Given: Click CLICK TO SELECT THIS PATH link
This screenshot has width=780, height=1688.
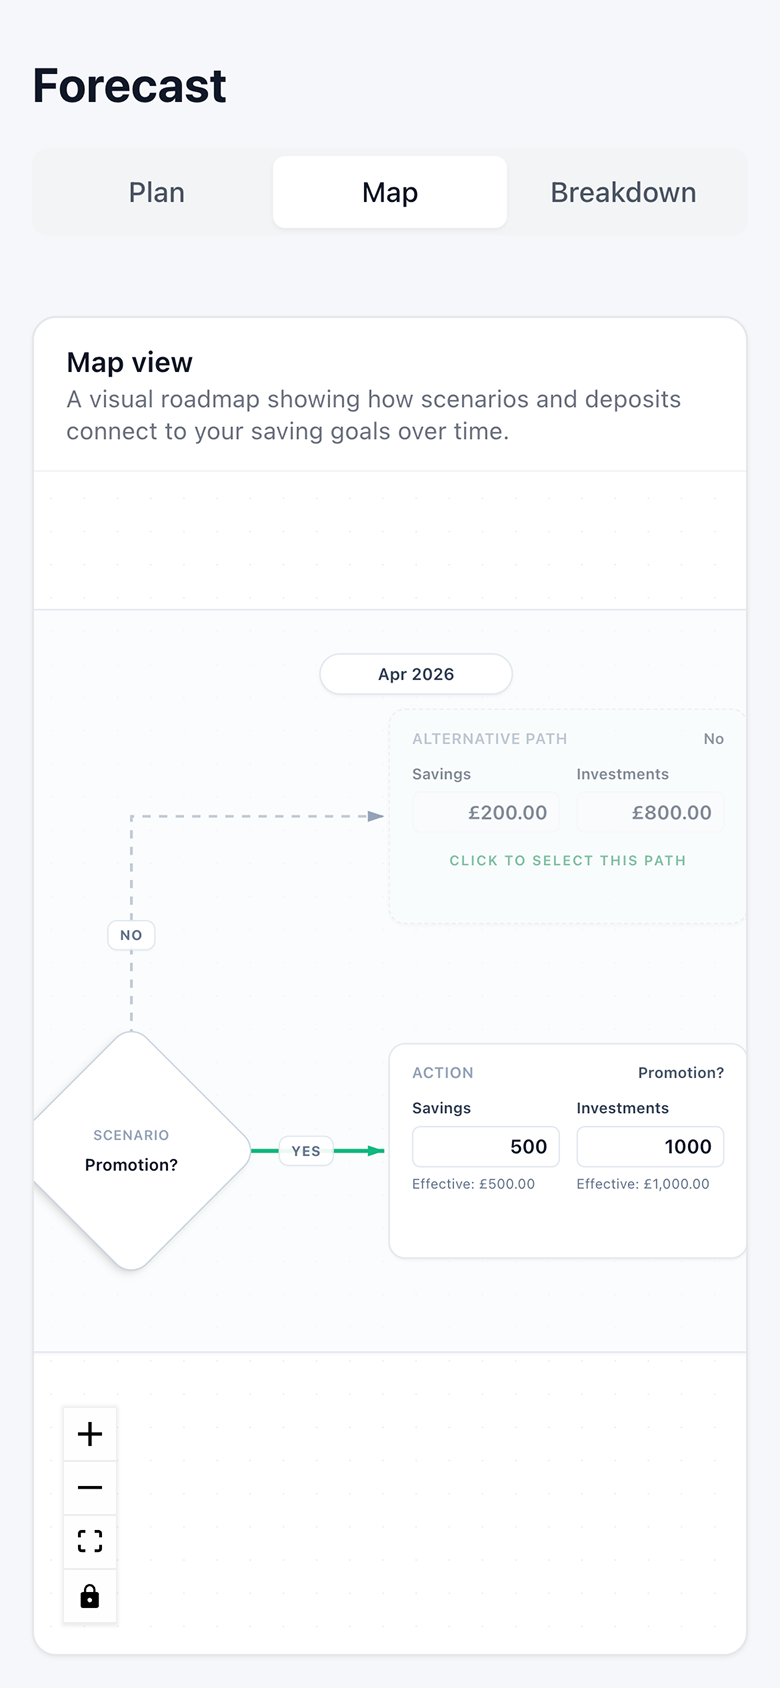Looking at the screenshot, I should tap(567, 860).
